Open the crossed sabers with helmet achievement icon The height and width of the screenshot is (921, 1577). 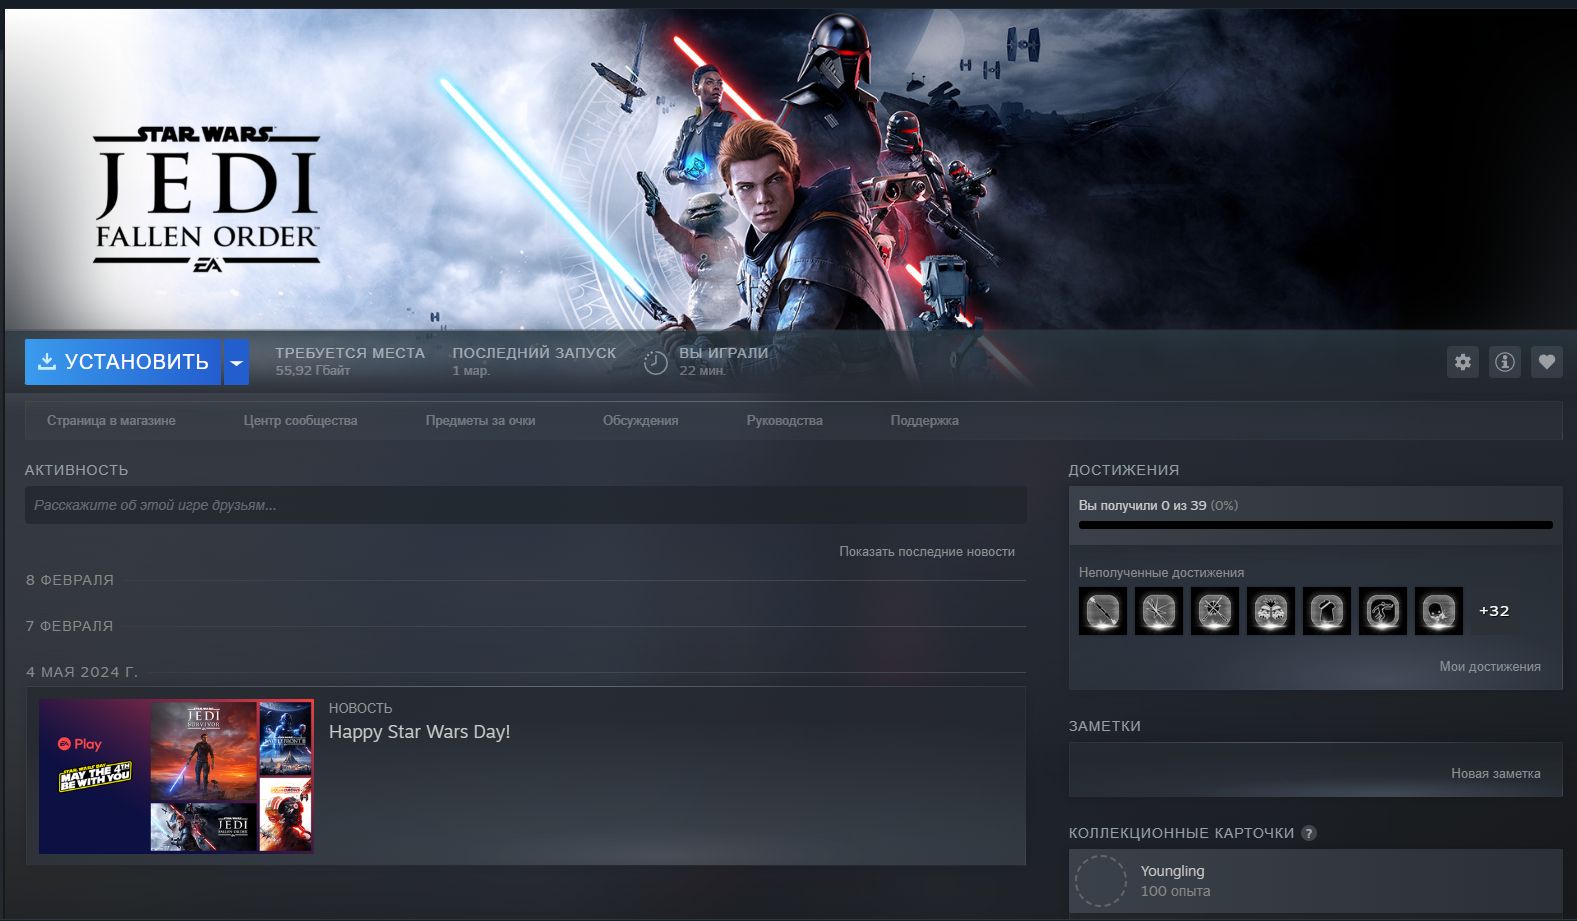(1215, 611)
